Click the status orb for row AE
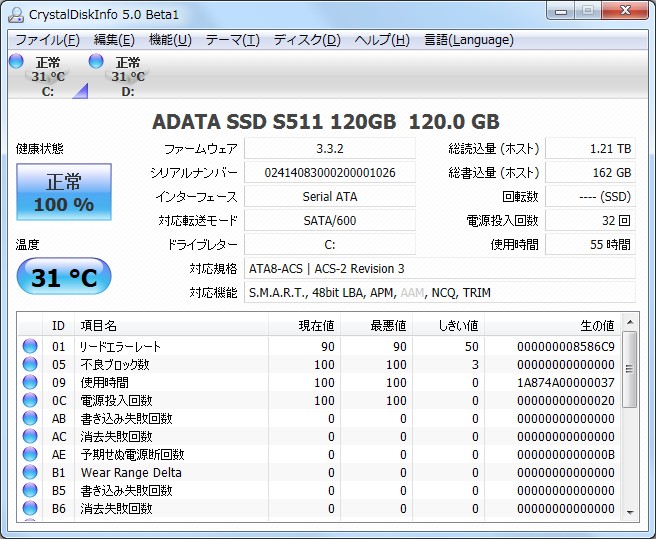The width and height of the screenshot is (656, 539). tap(30, 454)
